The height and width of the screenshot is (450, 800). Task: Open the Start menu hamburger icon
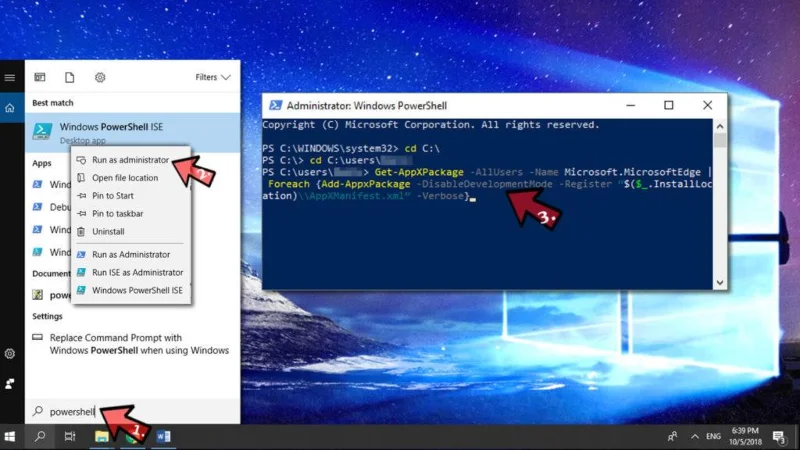click(x=10, y=78)
